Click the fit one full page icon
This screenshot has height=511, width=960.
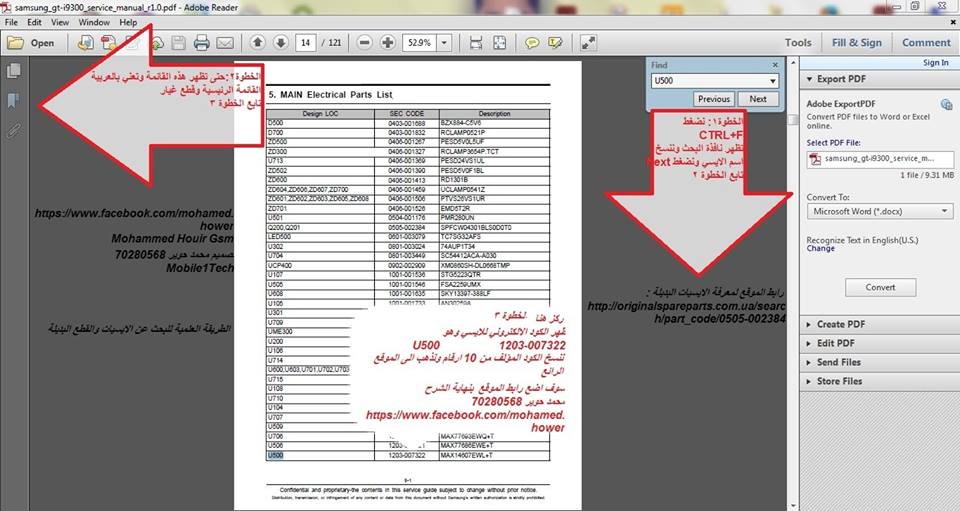pos(500,43)
